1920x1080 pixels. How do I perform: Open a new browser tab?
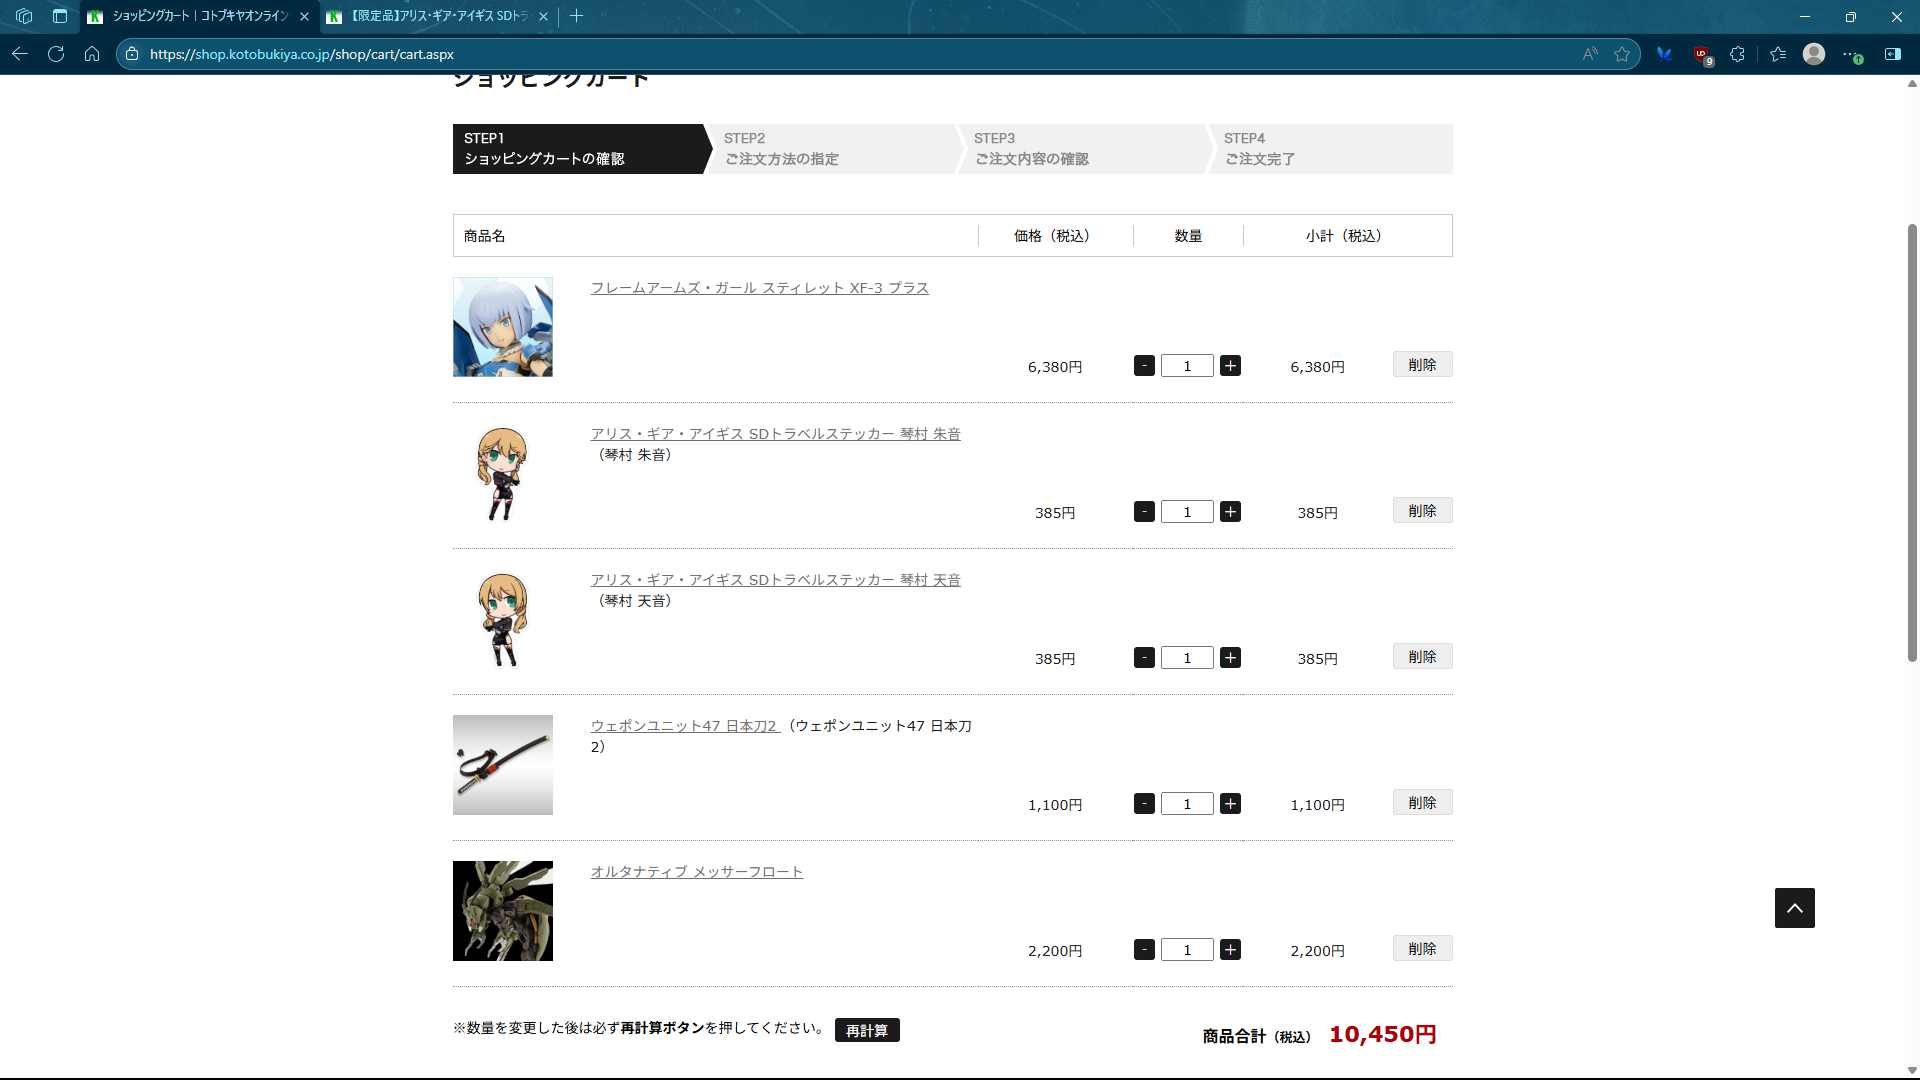point(576,16)
